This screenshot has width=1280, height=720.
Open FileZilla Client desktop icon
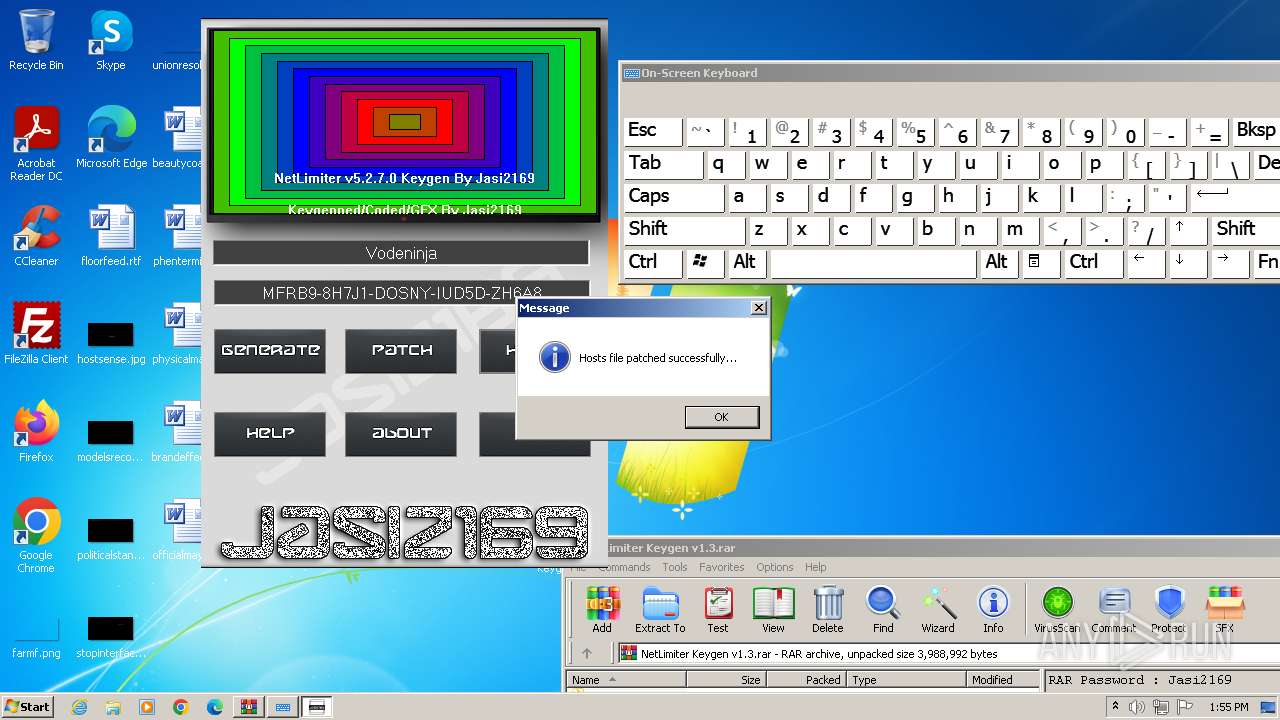(x=36, y=334)
